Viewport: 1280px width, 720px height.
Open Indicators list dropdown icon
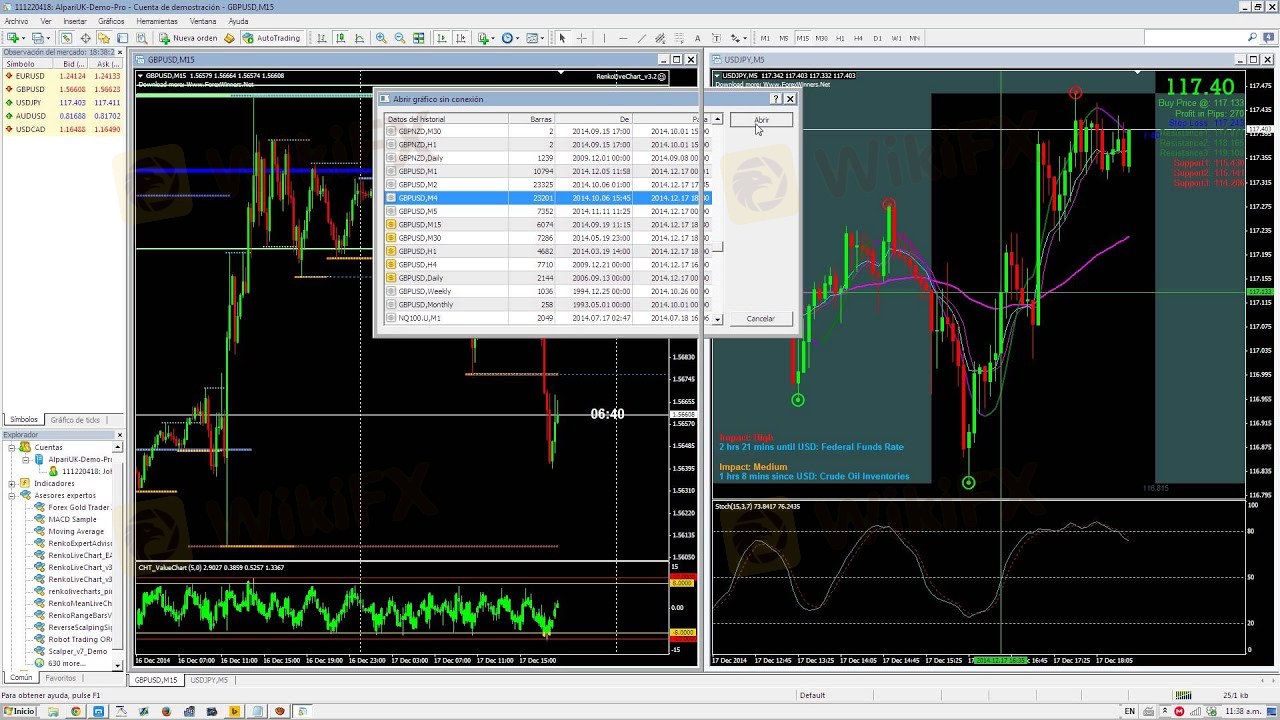point(486,38)
